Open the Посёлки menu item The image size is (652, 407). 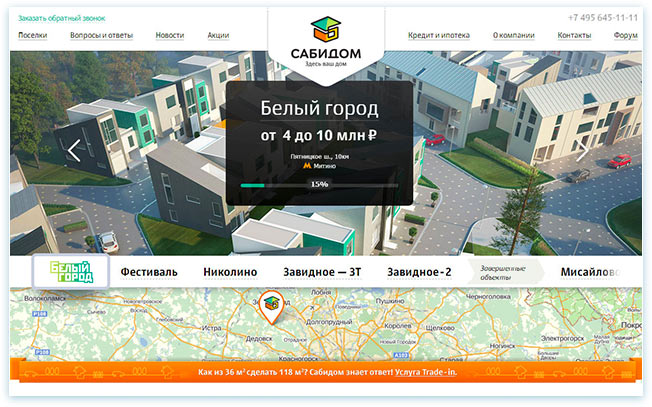[32, 35]
